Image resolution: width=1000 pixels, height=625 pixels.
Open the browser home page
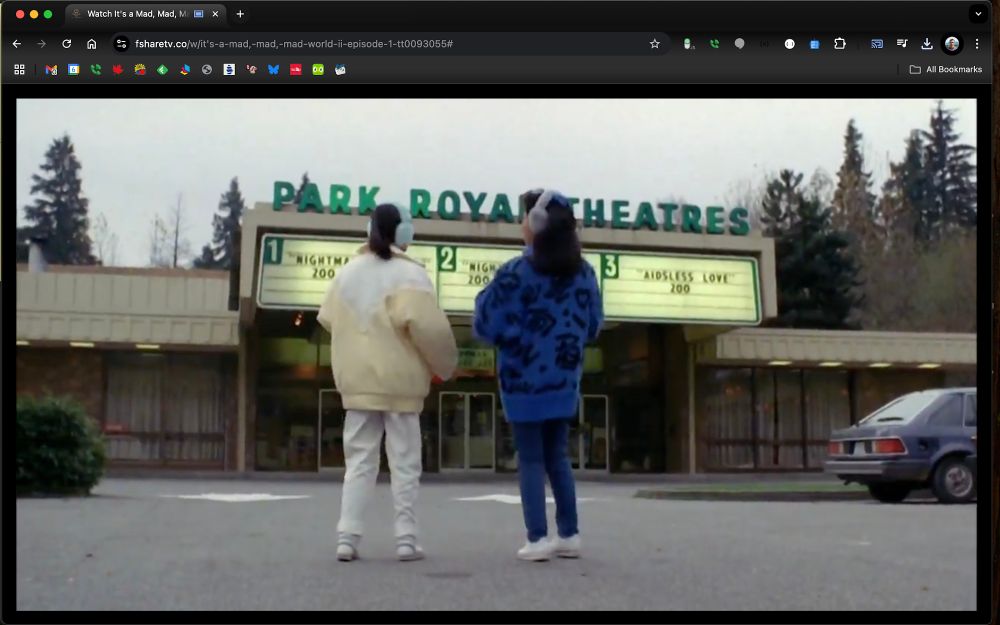coord(92,44)
